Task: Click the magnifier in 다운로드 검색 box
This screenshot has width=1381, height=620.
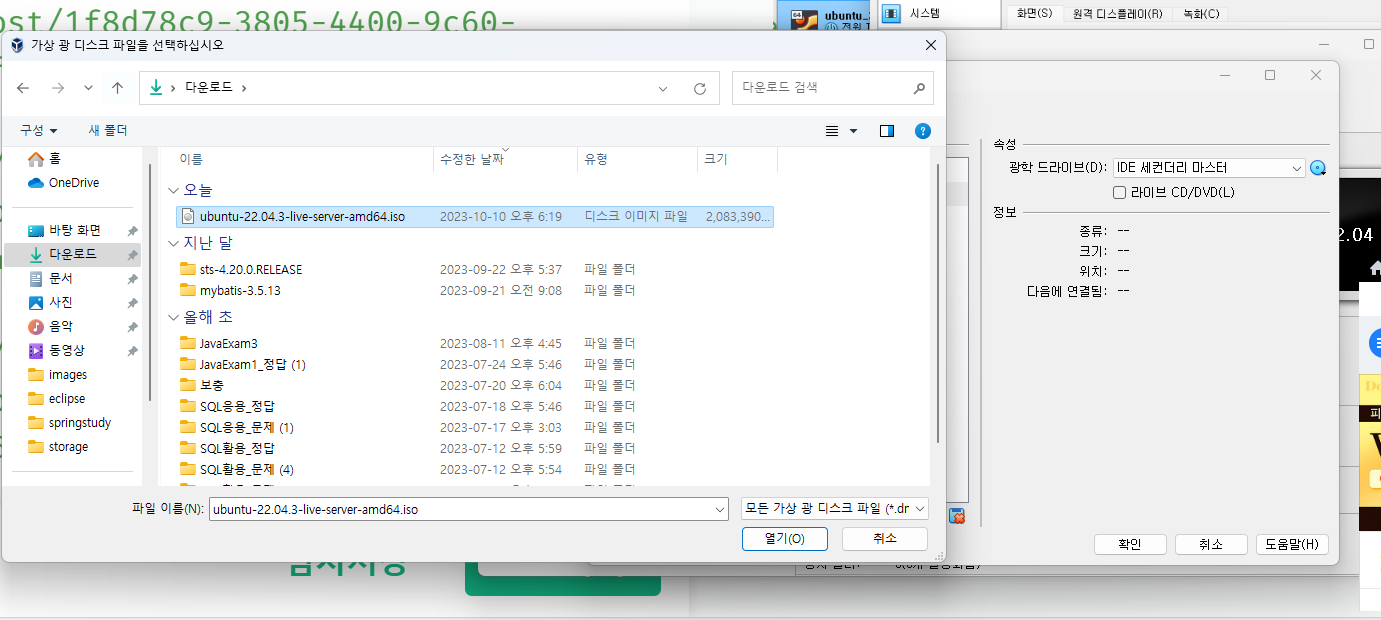Action: [x=919, y=88]
